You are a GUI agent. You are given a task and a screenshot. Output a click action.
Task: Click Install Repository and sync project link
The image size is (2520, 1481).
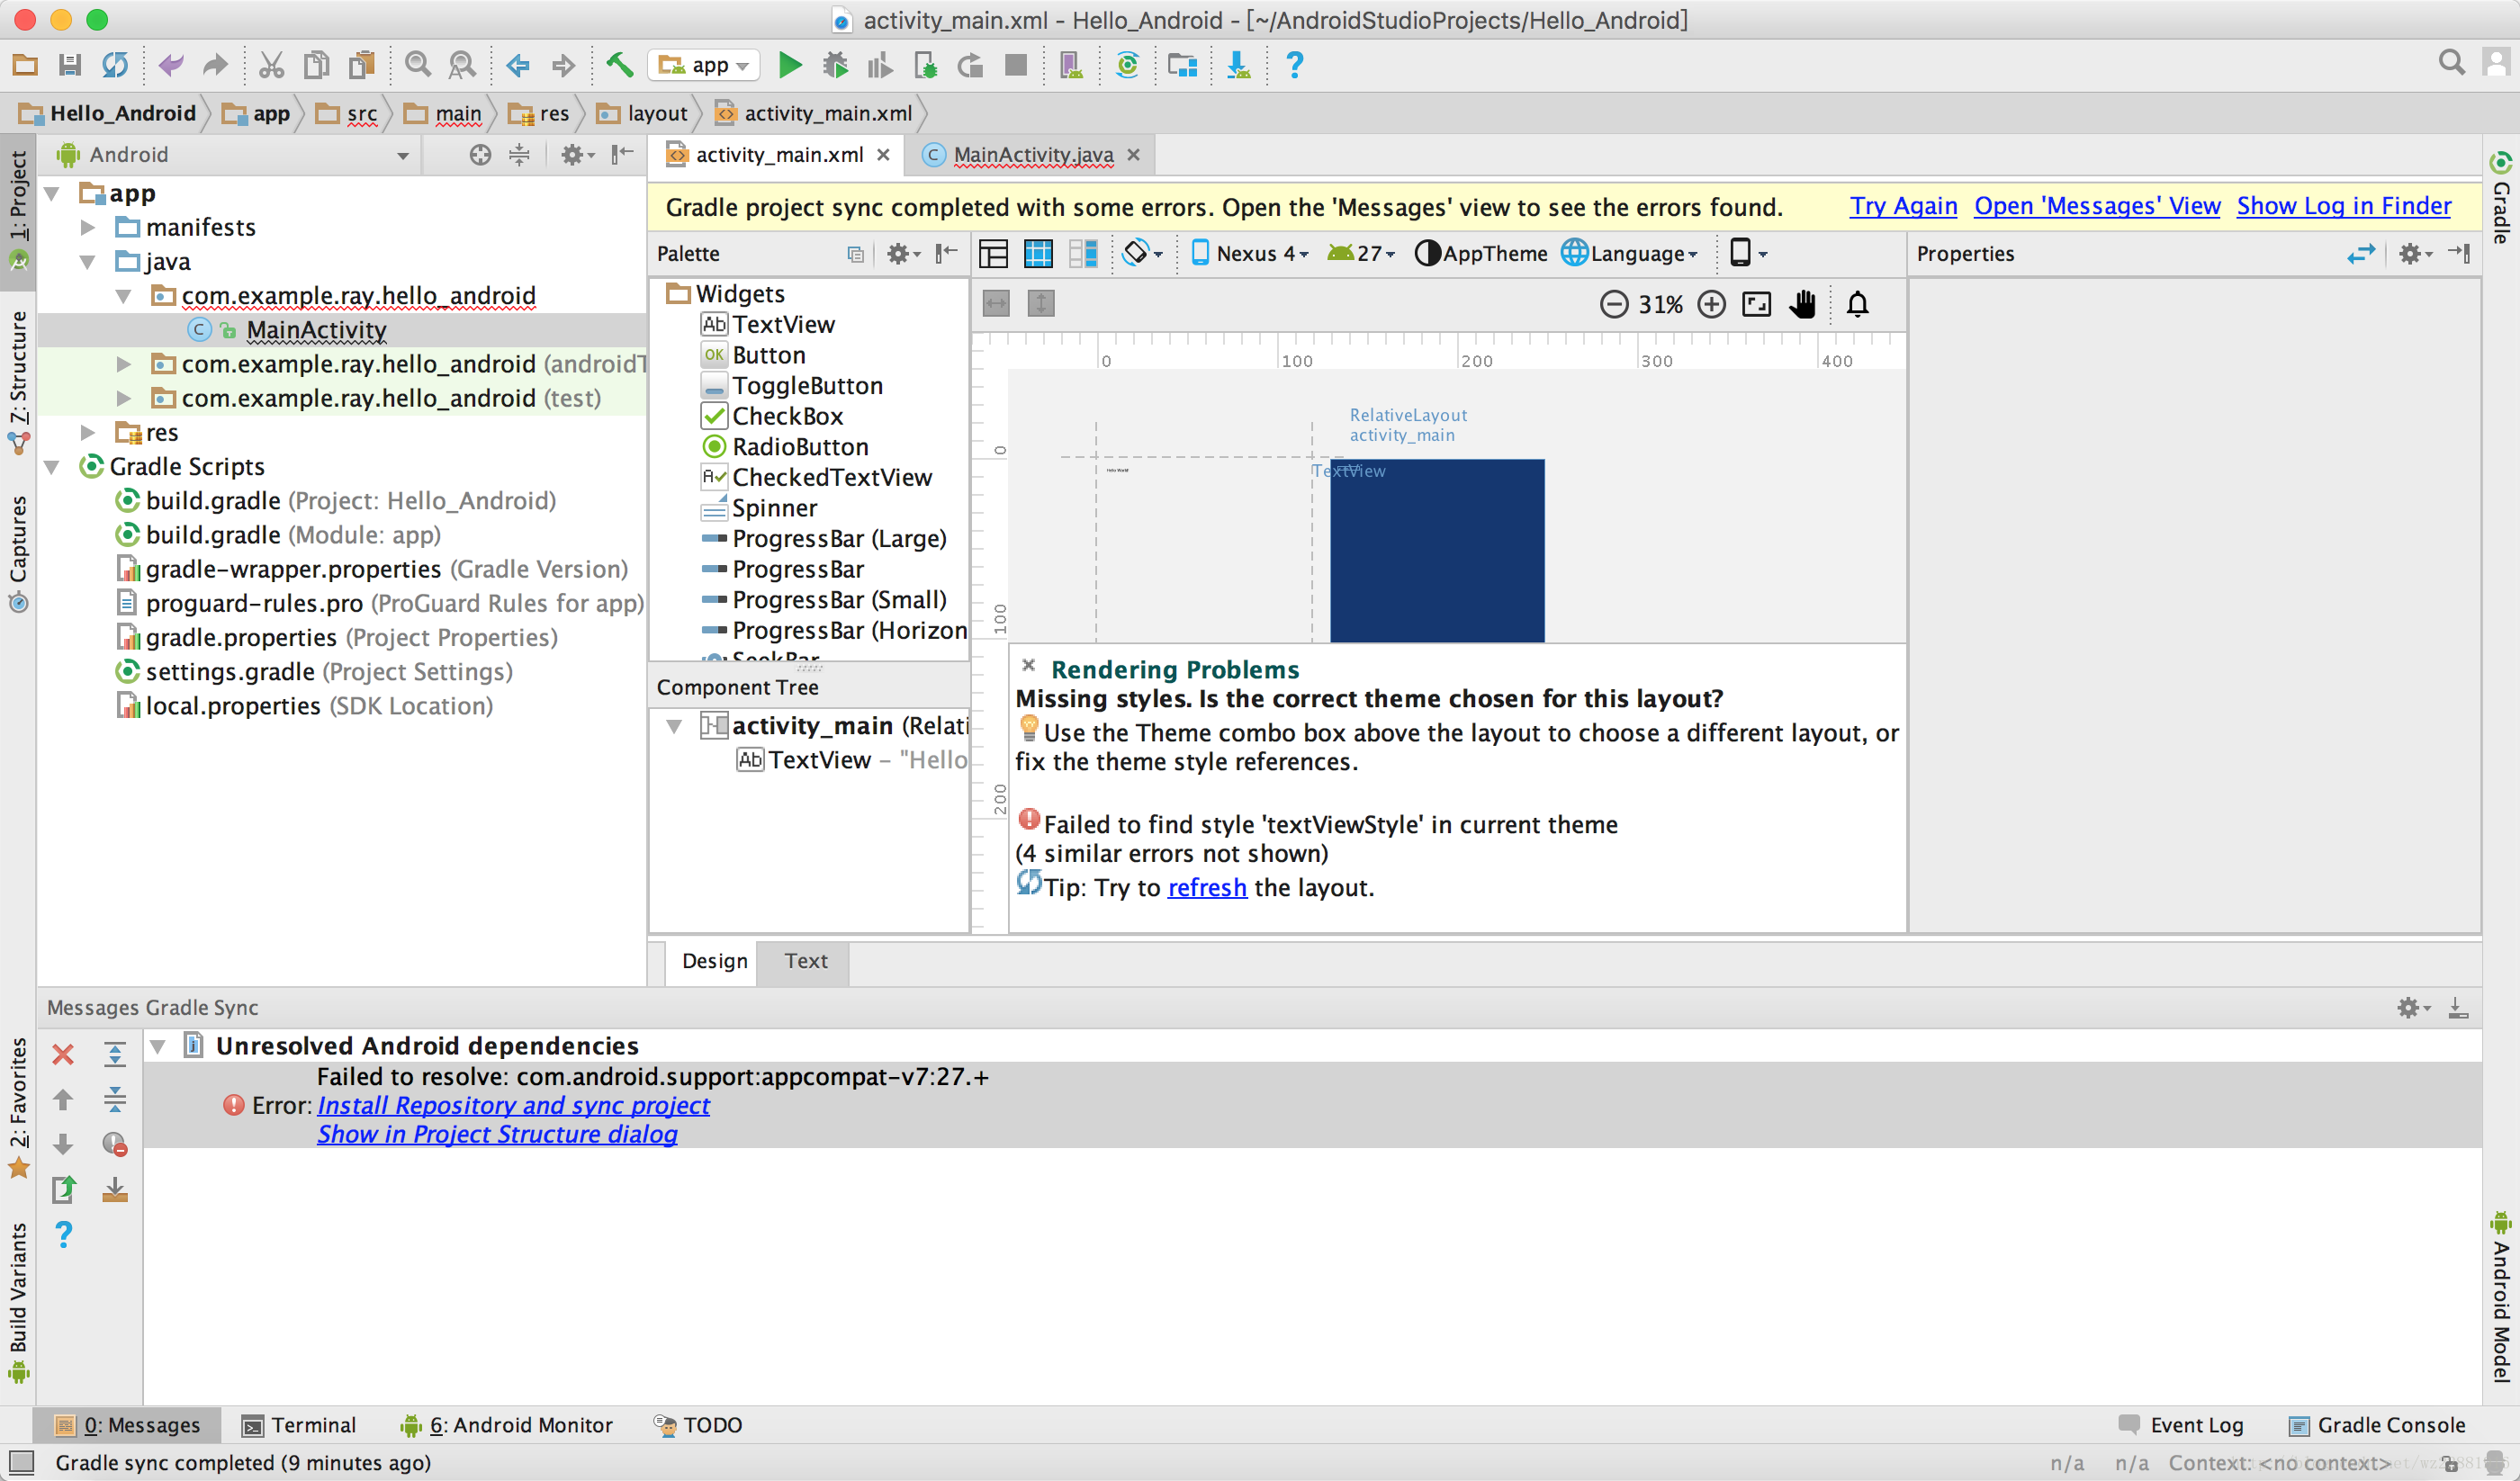513,1105
